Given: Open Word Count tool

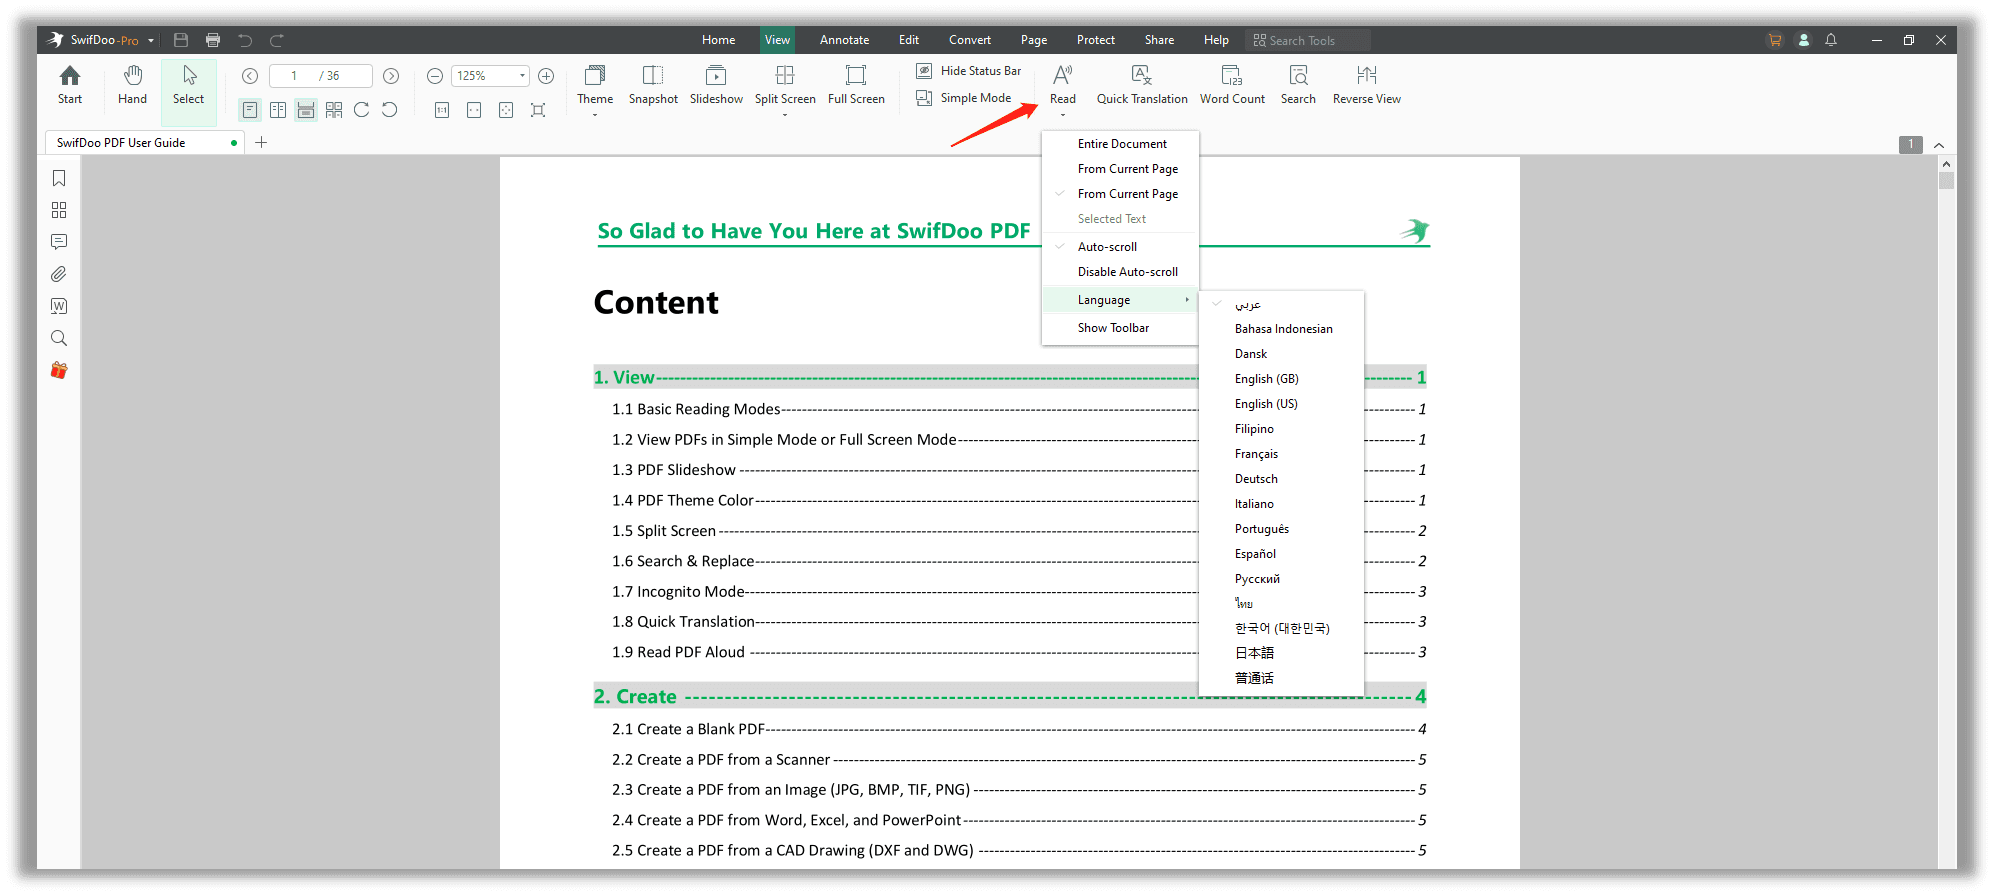Looking at the screenshot, I should point(1232,85).
